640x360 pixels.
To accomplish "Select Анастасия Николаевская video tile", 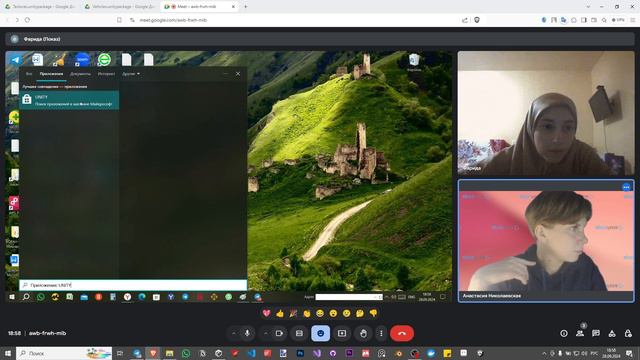I will (x=546, y=241).
